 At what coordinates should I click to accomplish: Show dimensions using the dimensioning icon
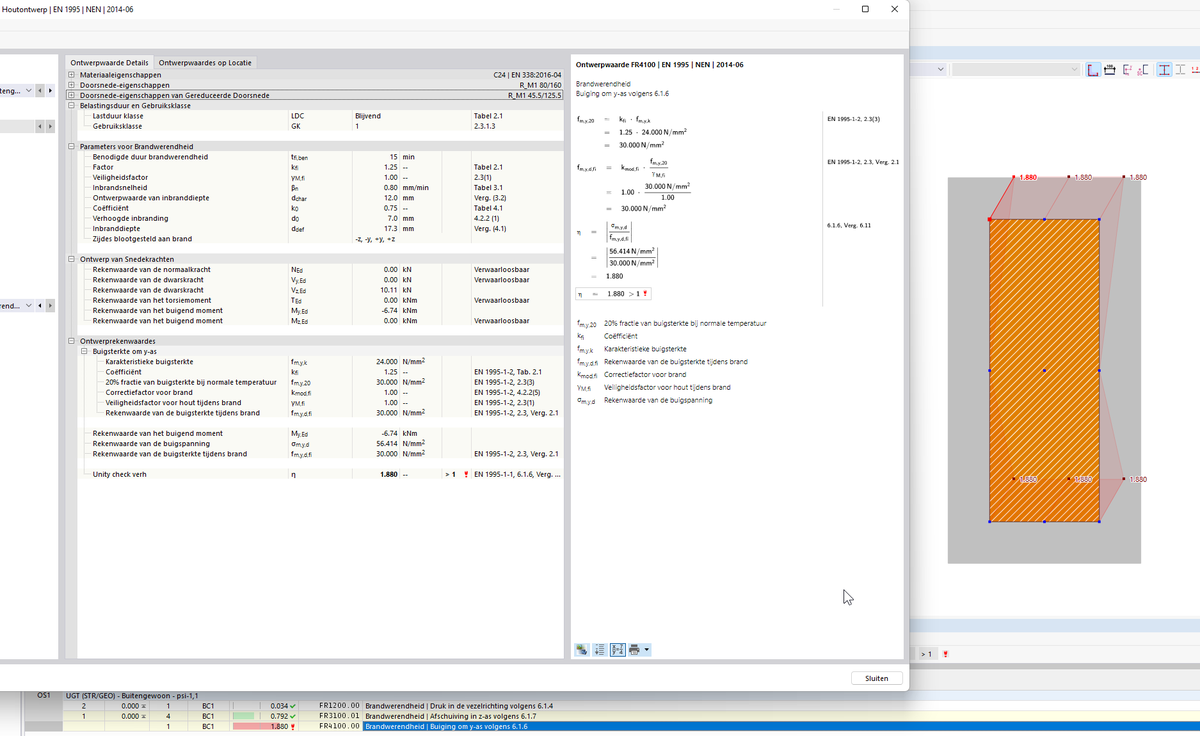point(1110,70)
